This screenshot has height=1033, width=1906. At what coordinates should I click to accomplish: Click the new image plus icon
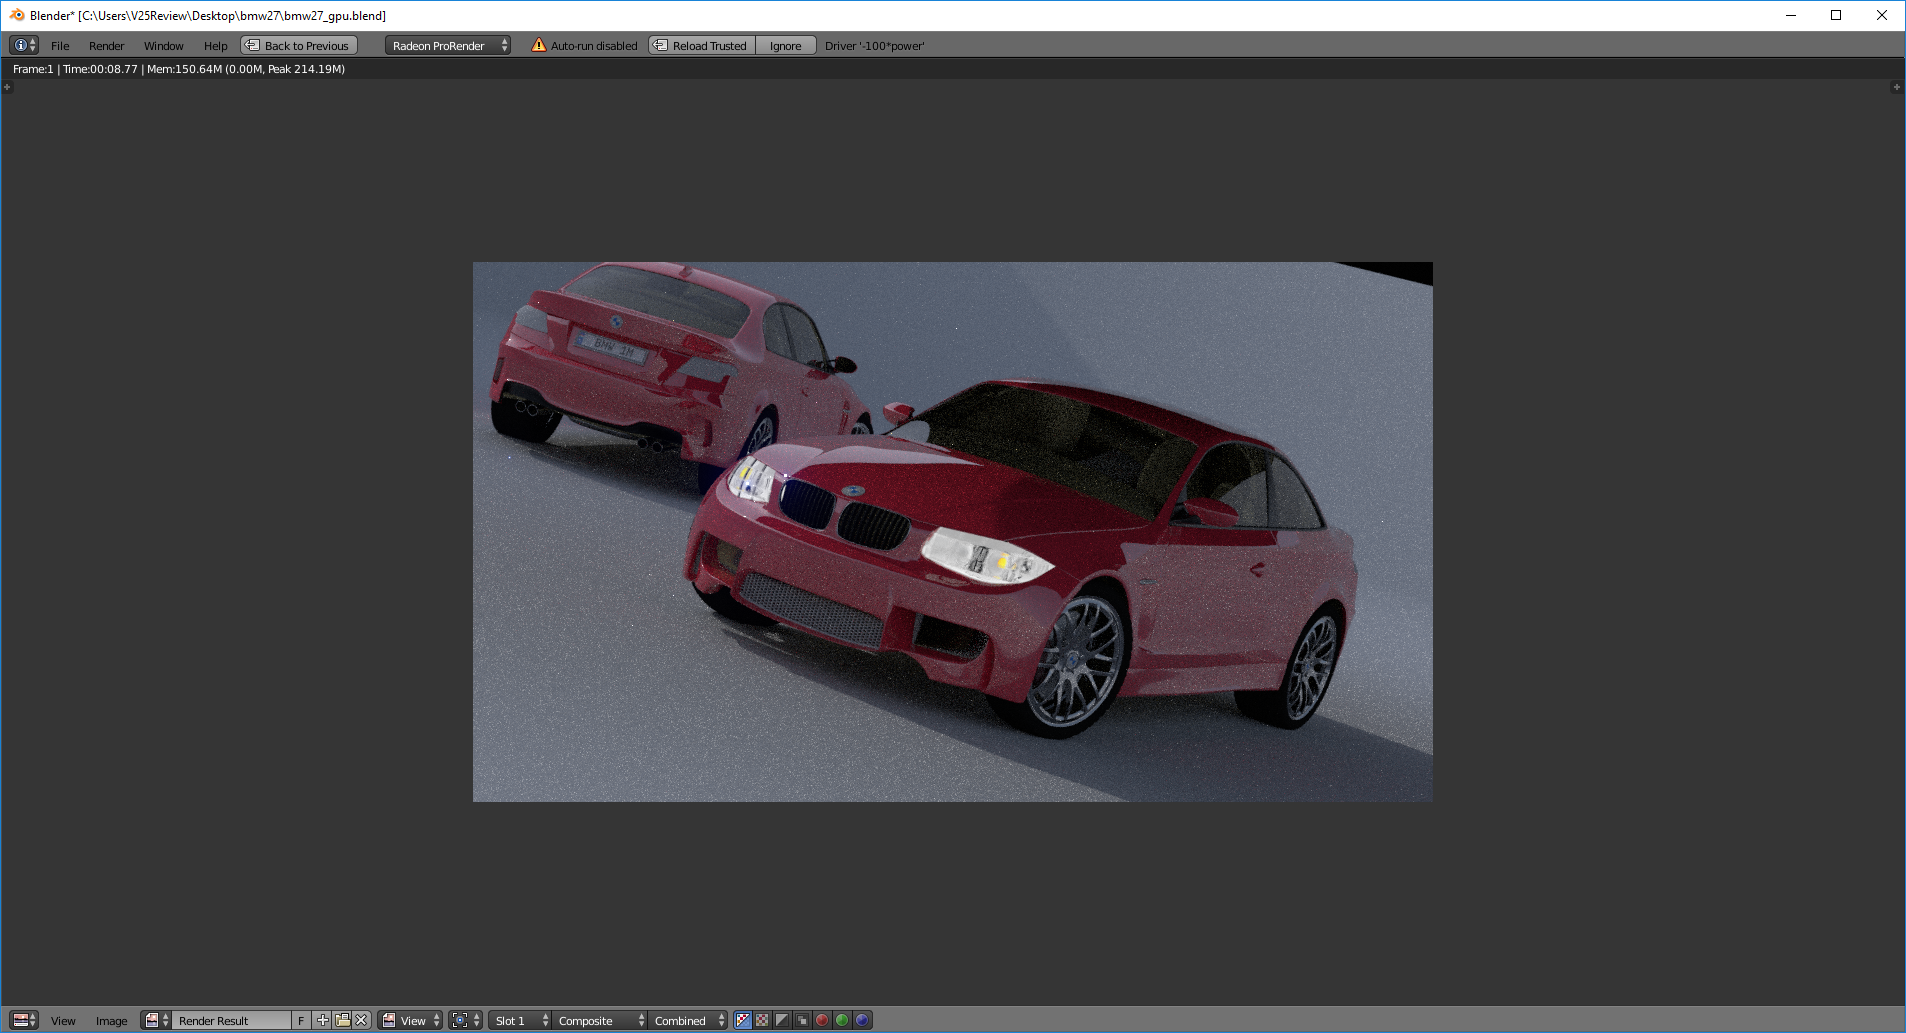(322, 1020)
